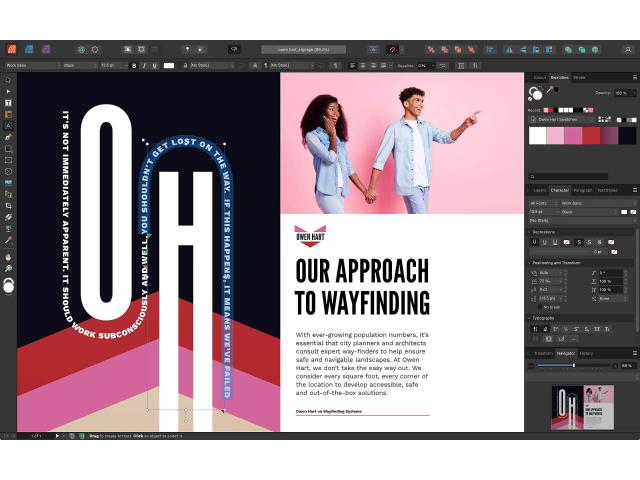Open the font family dropdown showing Work Sans
This screenshot has width=640, height=480.
pyautogui.click(x=30, y=65)
